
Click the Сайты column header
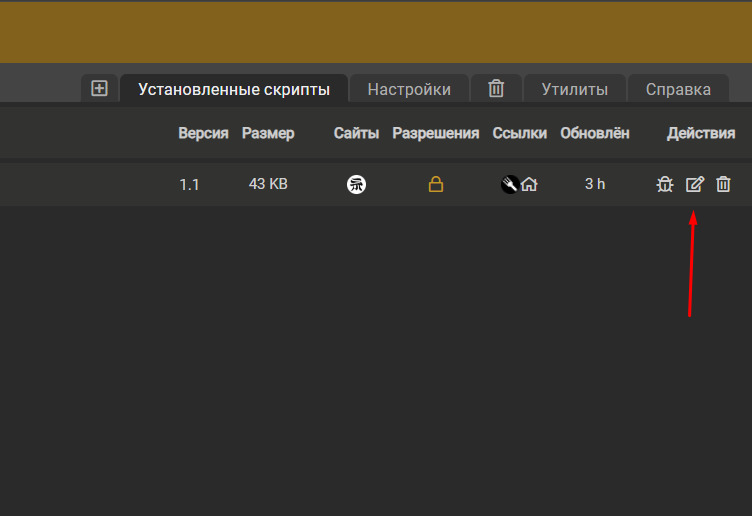coord(356,133)
